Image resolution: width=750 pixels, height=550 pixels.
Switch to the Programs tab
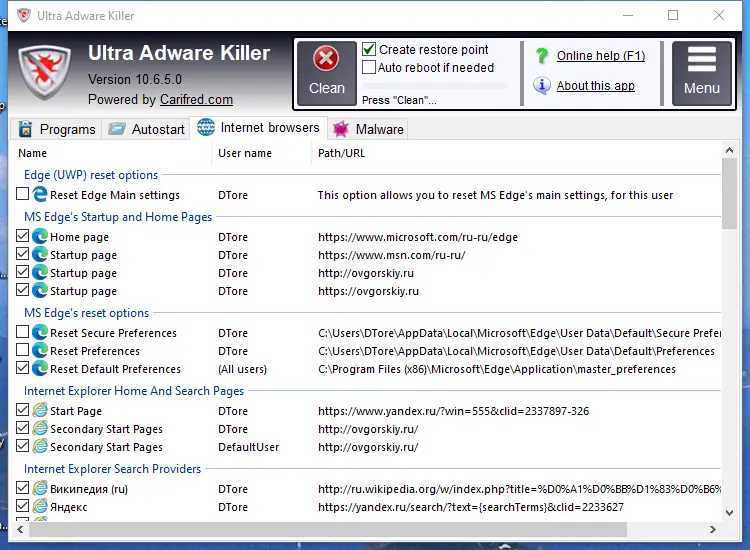[57, 129]
